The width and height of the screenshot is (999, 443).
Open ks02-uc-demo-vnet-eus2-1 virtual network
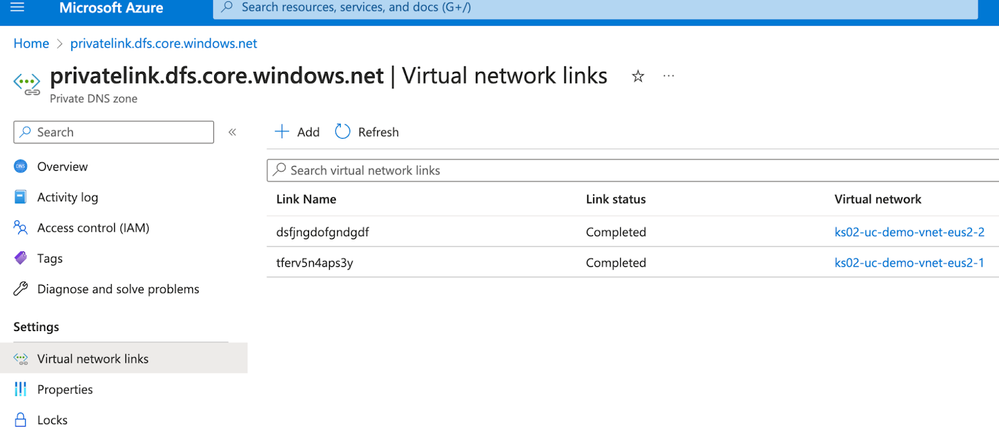(909, 263)
